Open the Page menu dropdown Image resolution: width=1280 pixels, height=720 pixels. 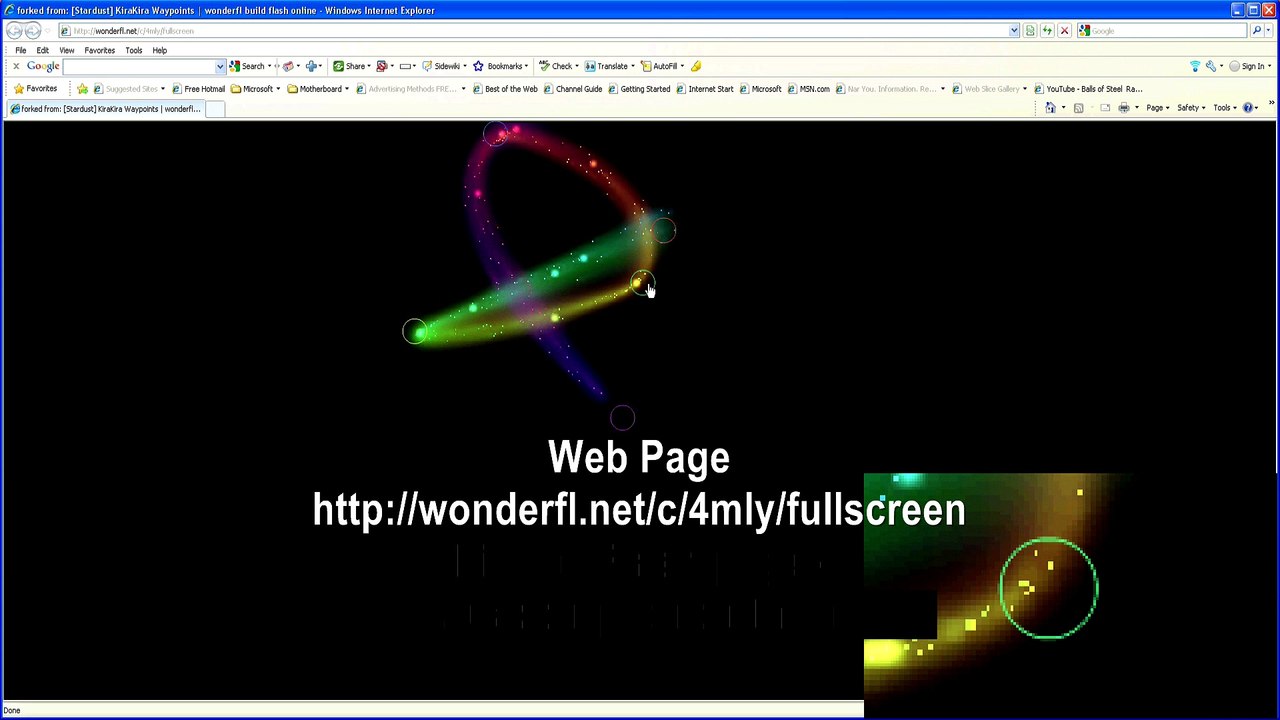(x=1157, y=108)
